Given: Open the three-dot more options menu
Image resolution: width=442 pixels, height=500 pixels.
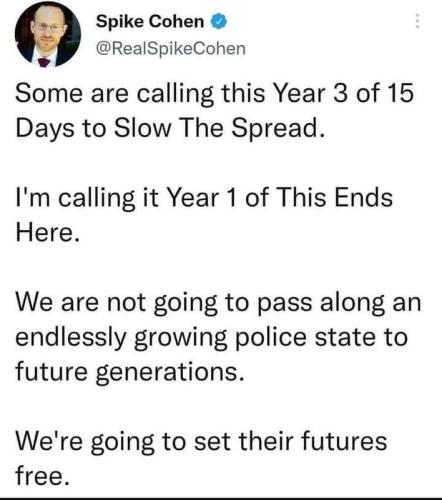Looking at the screenshot, I should click(x=417, y=21).
